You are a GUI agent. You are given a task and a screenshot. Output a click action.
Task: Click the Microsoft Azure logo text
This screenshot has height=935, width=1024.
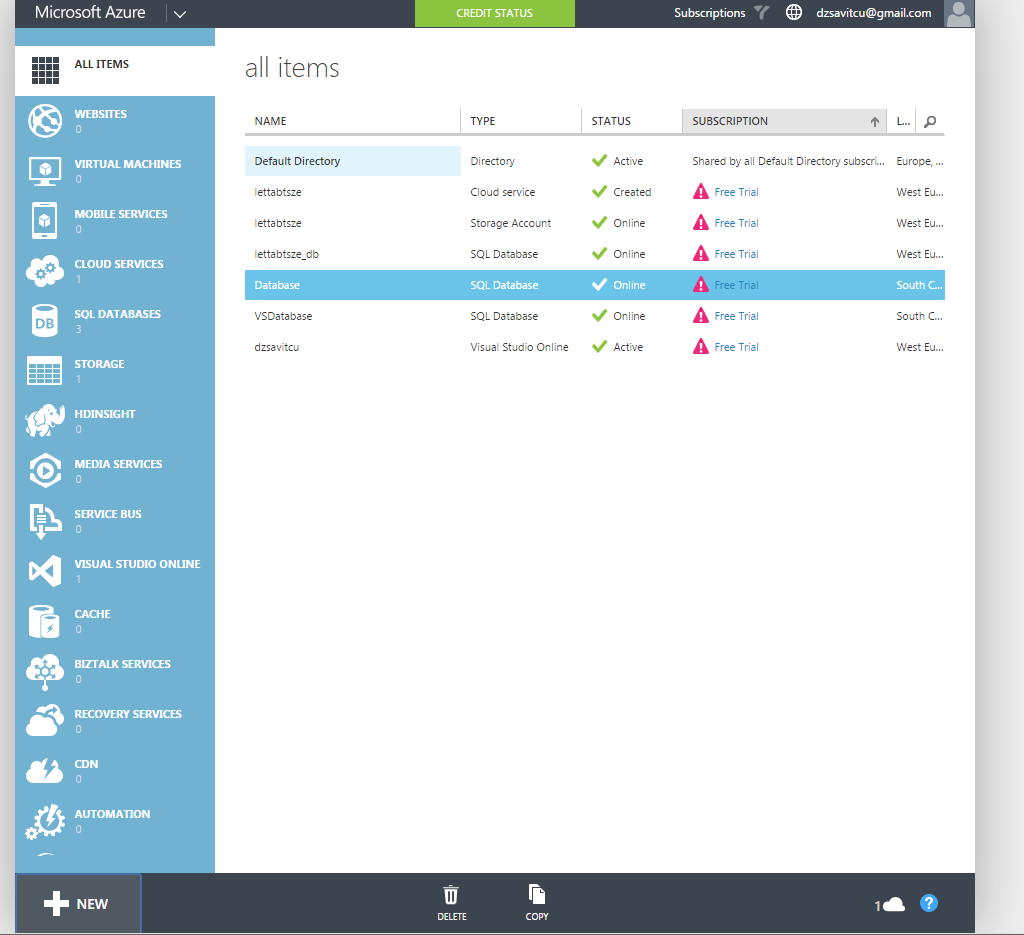pos(90,12)
